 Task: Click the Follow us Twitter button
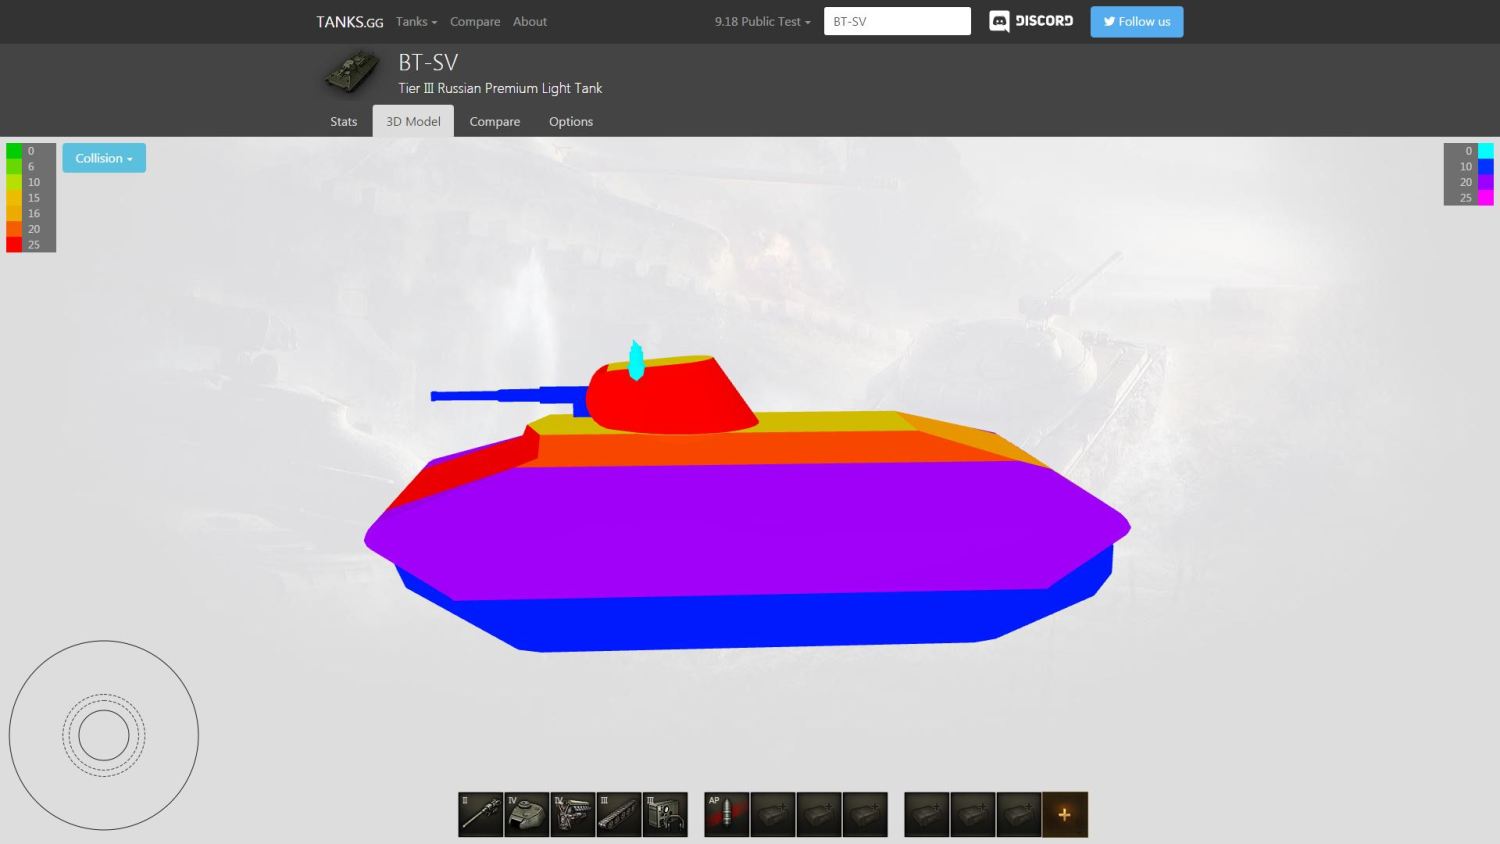(1136, 21)
